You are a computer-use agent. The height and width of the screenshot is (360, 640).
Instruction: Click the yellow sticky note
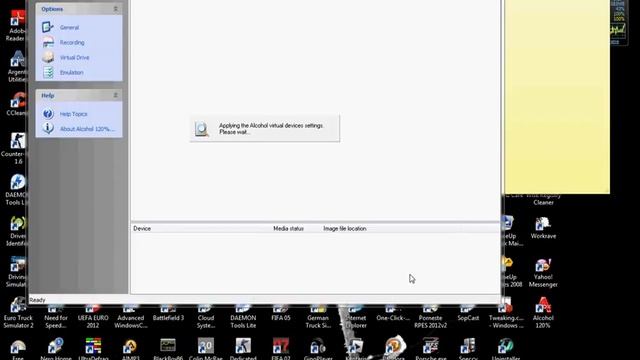coord(557,96)
